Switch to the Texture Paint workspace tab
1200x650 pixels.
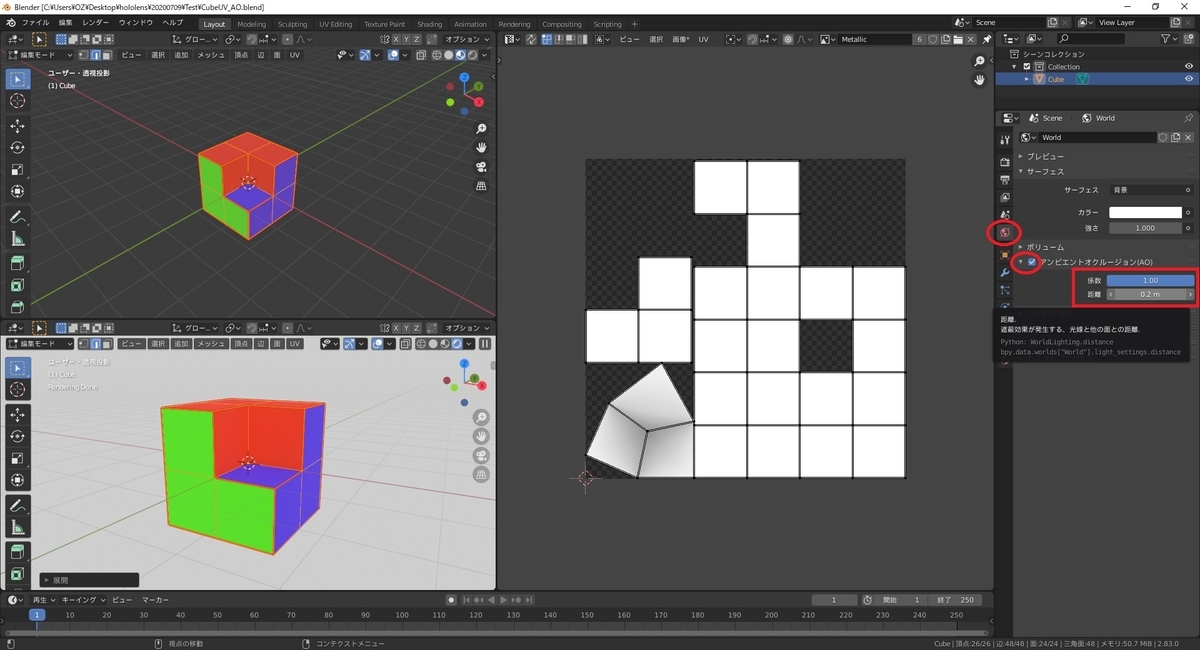tap(385, 23)
